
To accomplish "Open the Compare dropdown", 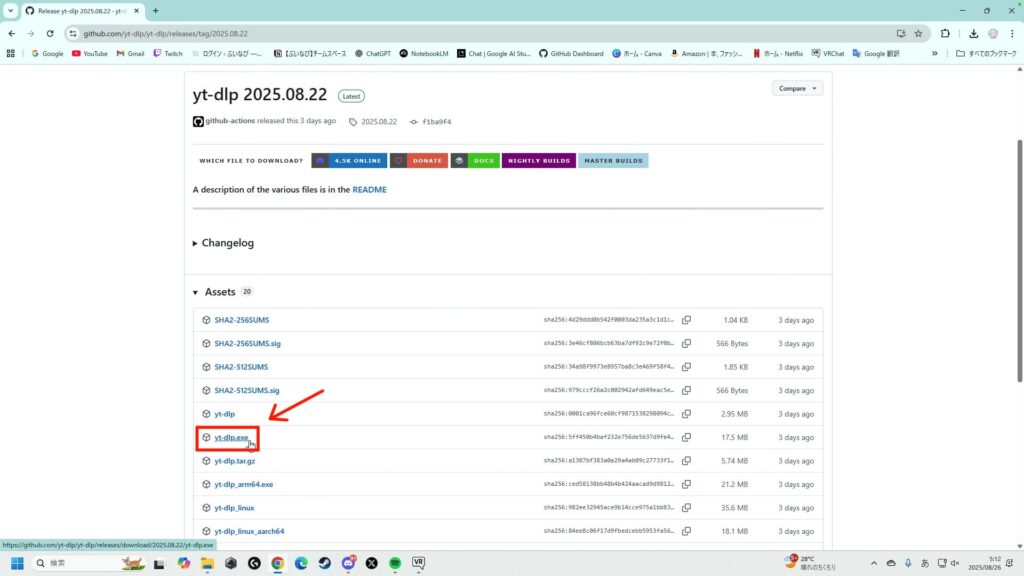I will point(797,88).
